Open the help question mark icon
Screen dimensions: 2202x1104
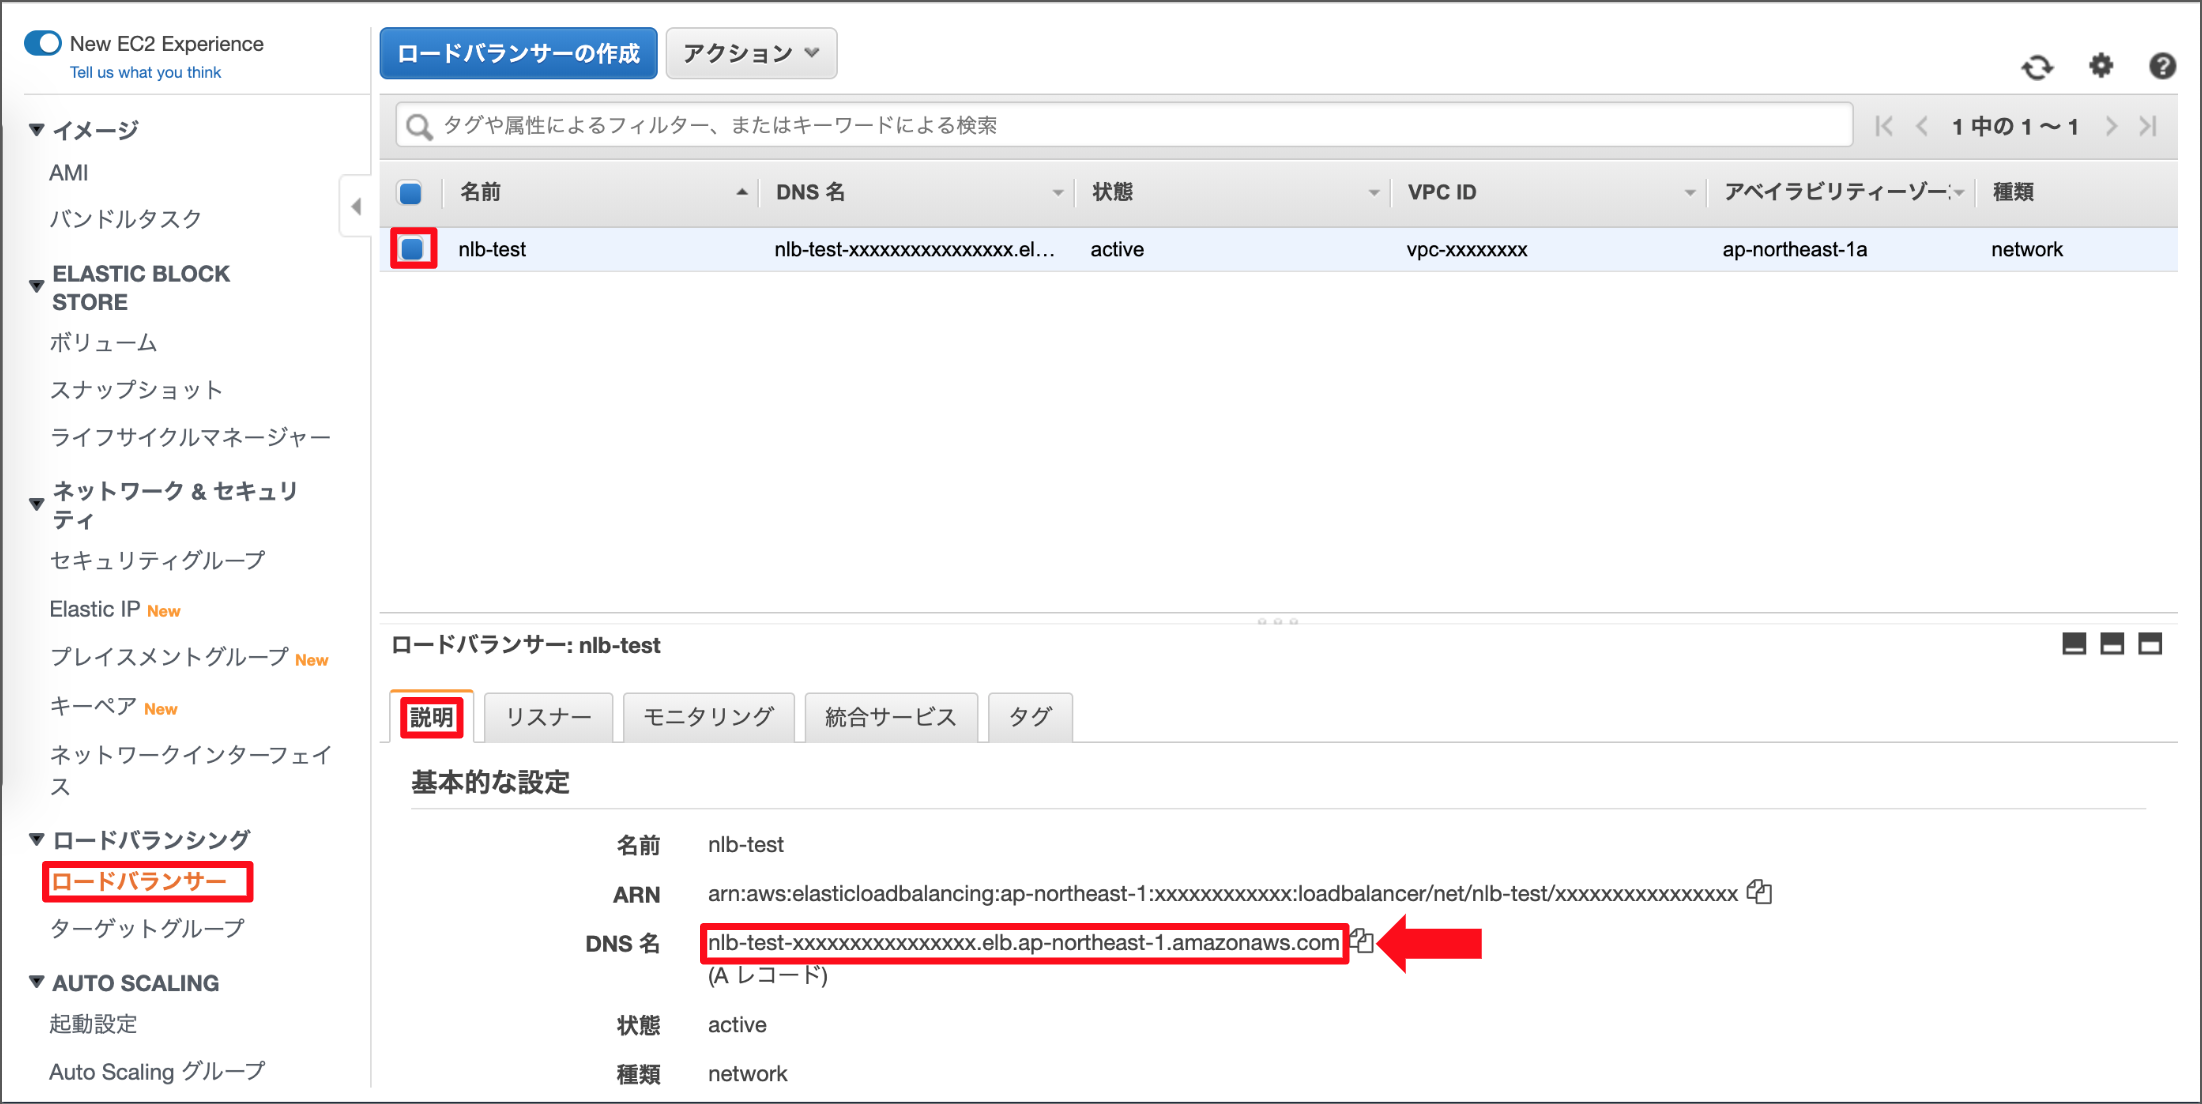click(2162, 66)
